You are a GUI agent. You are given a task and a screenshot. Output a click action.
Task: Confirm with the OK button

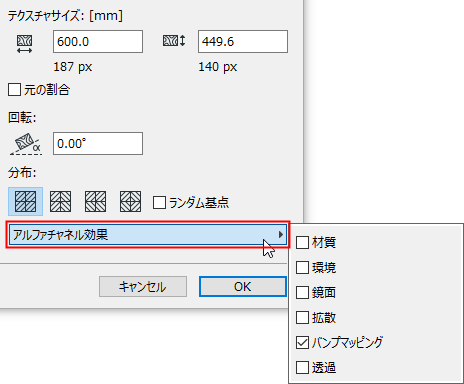tap(243, 287)
